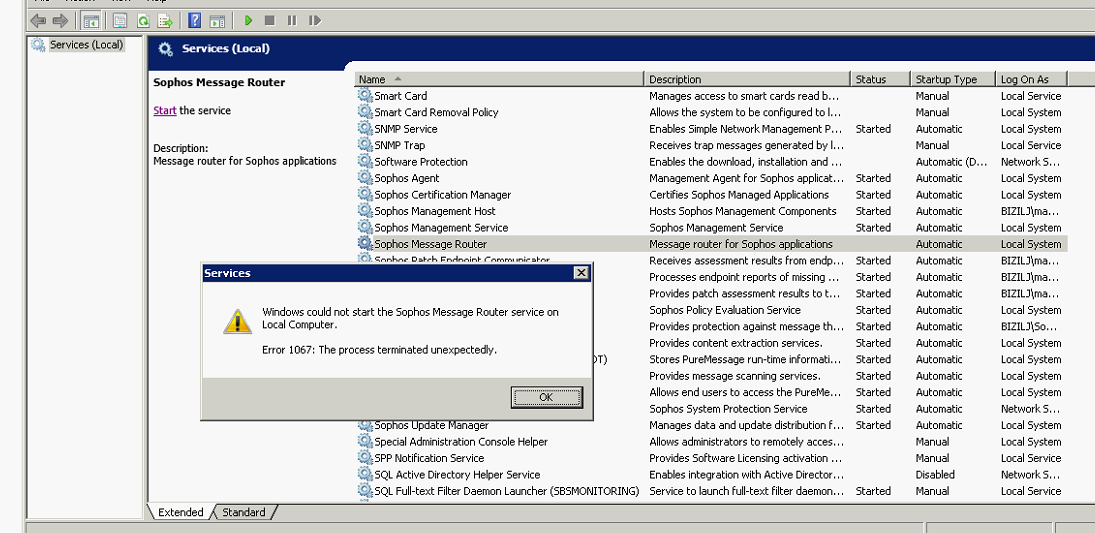
Task: Click the green Start Service play icon
Action: pos(248,21)
